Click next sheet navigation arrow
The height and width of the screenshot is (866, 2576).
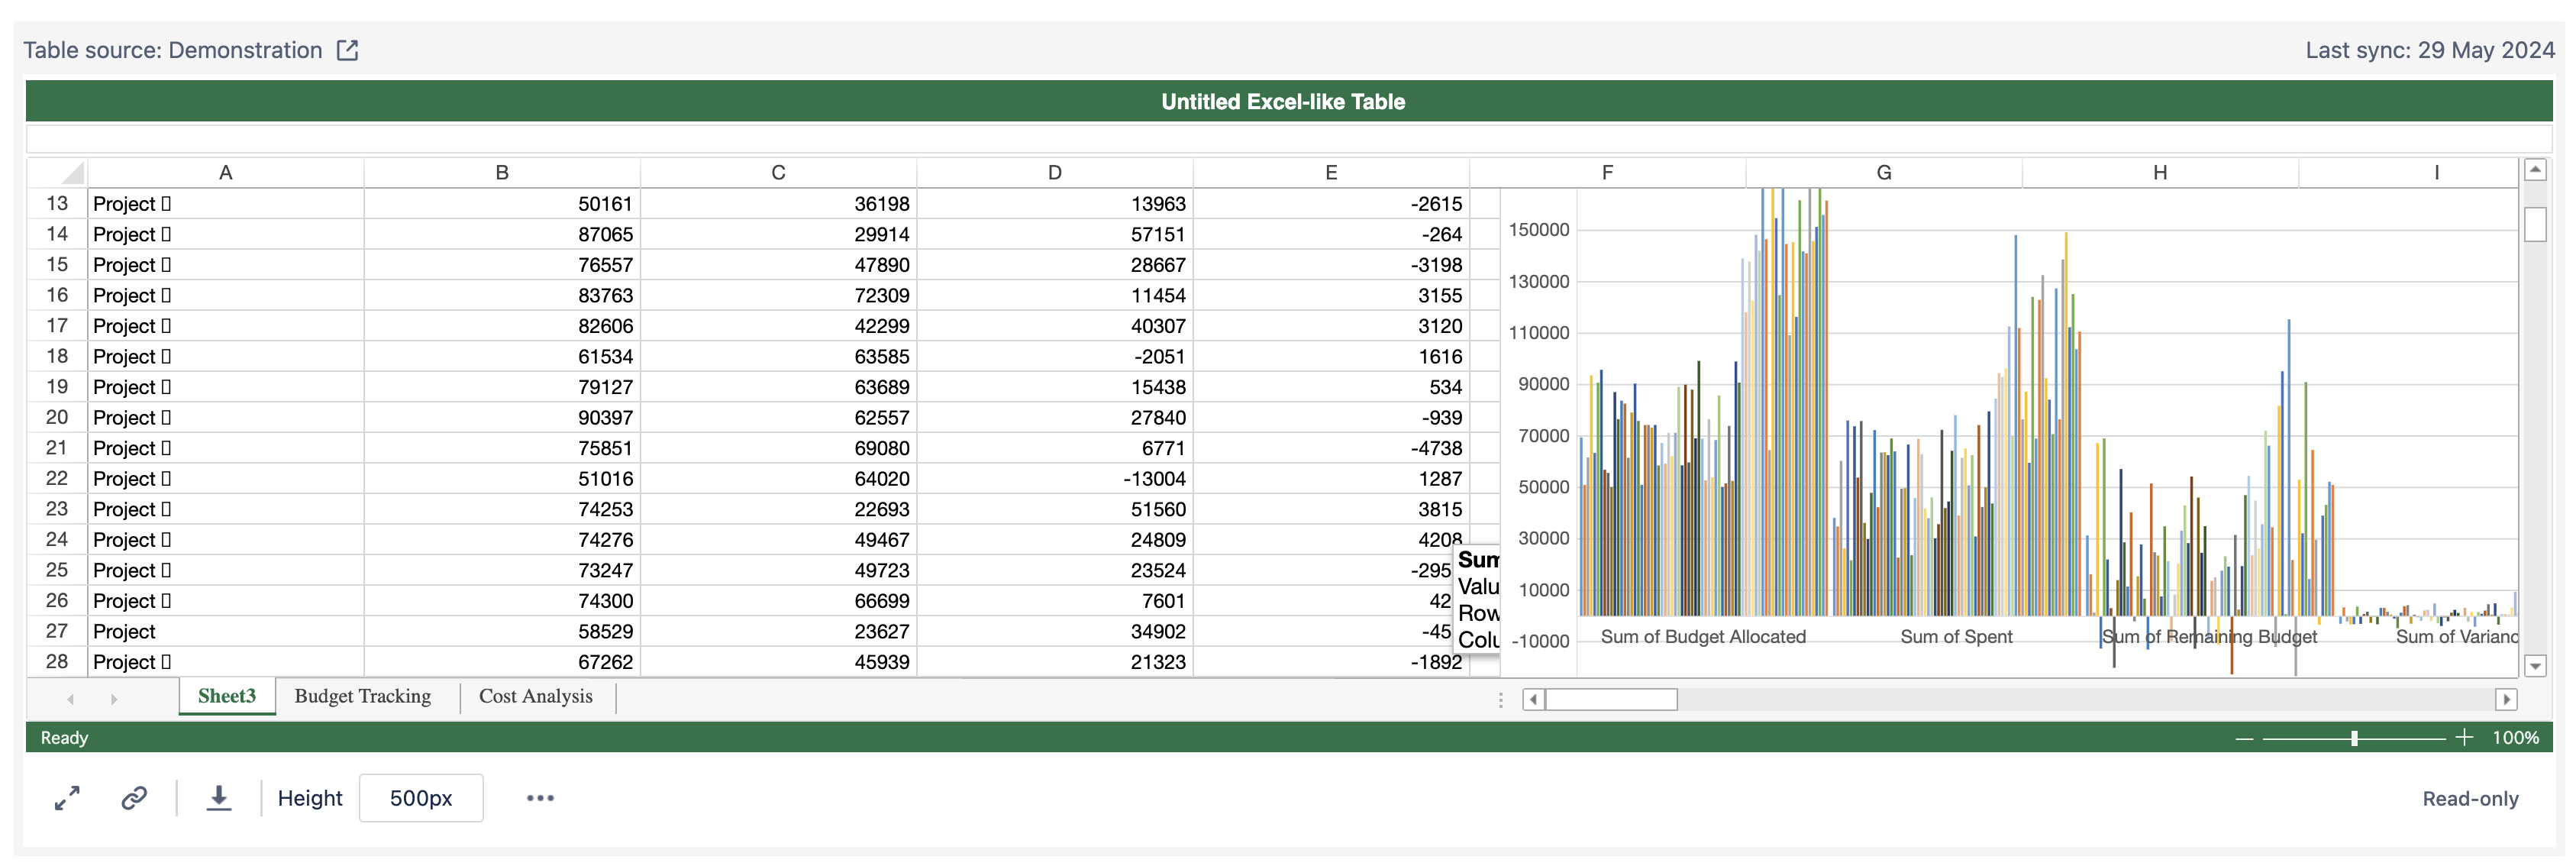tap(114, 699)
